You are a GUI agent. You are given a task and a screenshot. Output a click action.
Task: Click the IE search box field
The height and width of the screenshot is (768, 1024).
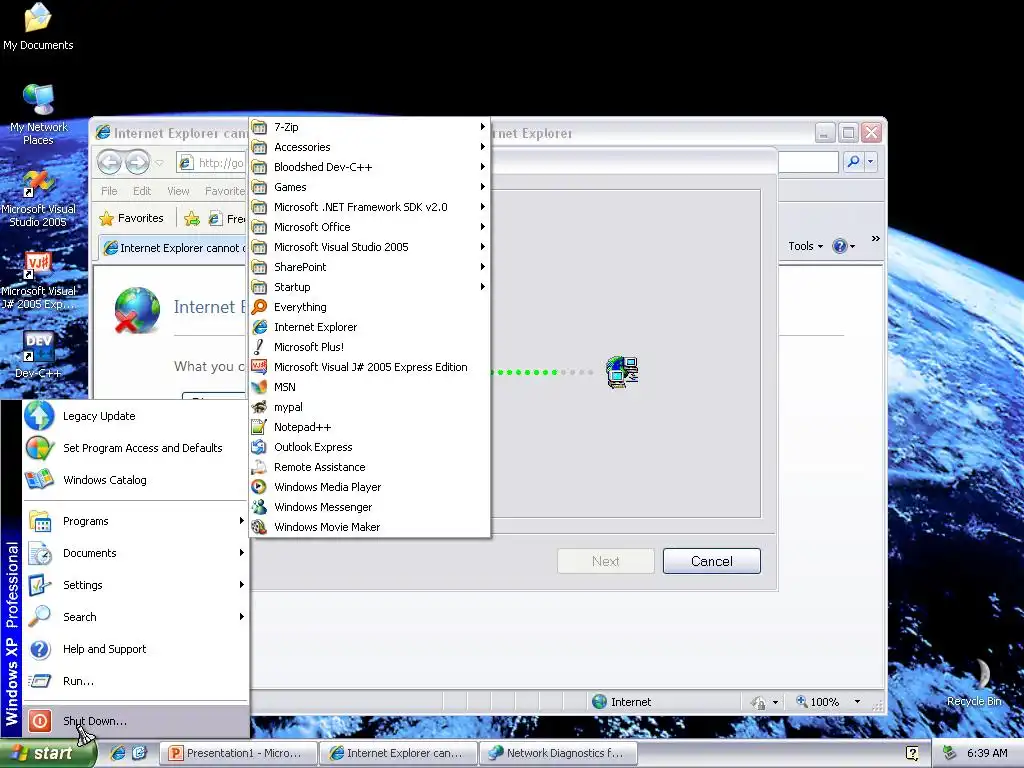coord(808,161)
